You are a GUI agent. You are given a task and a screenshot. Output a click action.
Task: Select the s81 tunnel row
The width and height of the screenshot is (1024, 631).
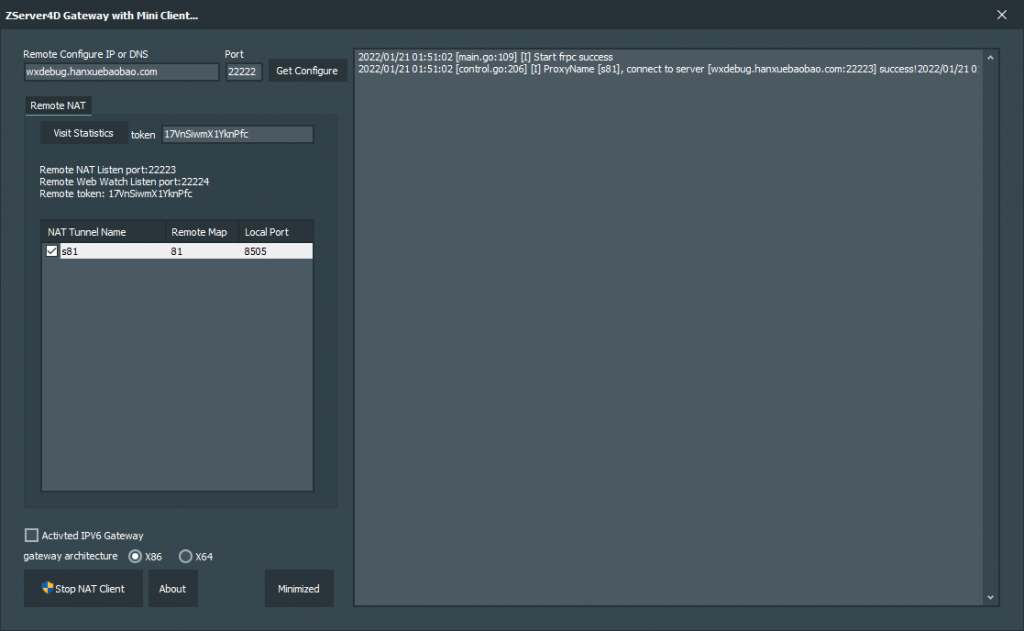click(x=180, y=252)
